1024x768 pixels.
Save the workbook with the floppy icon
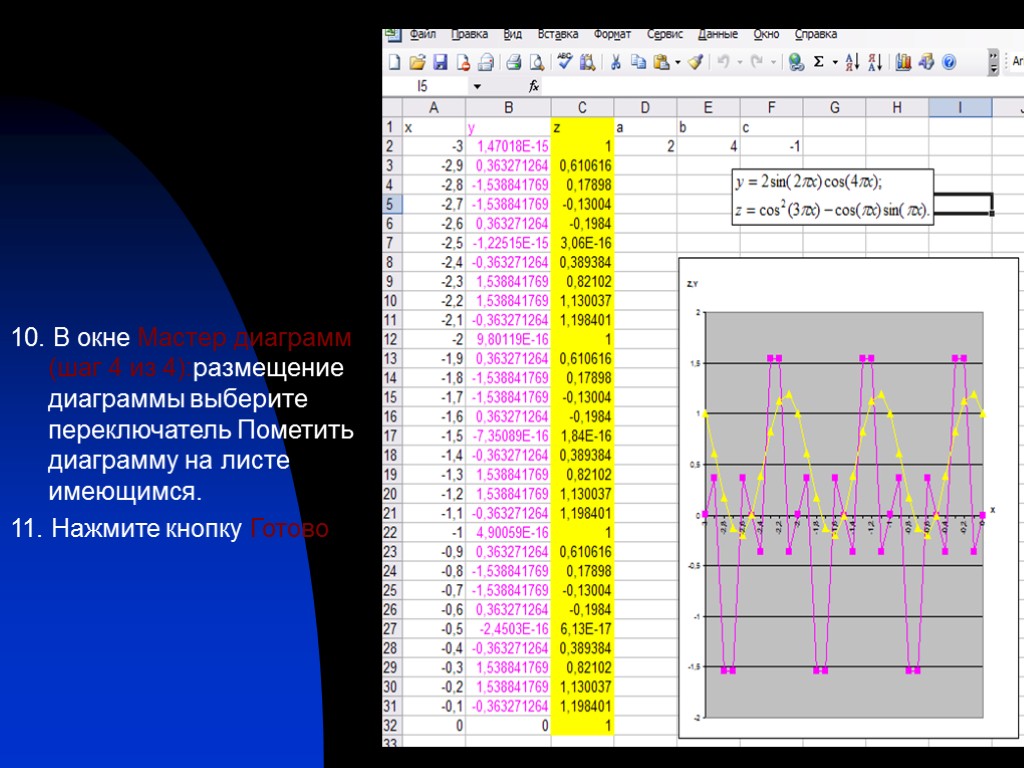440,62
